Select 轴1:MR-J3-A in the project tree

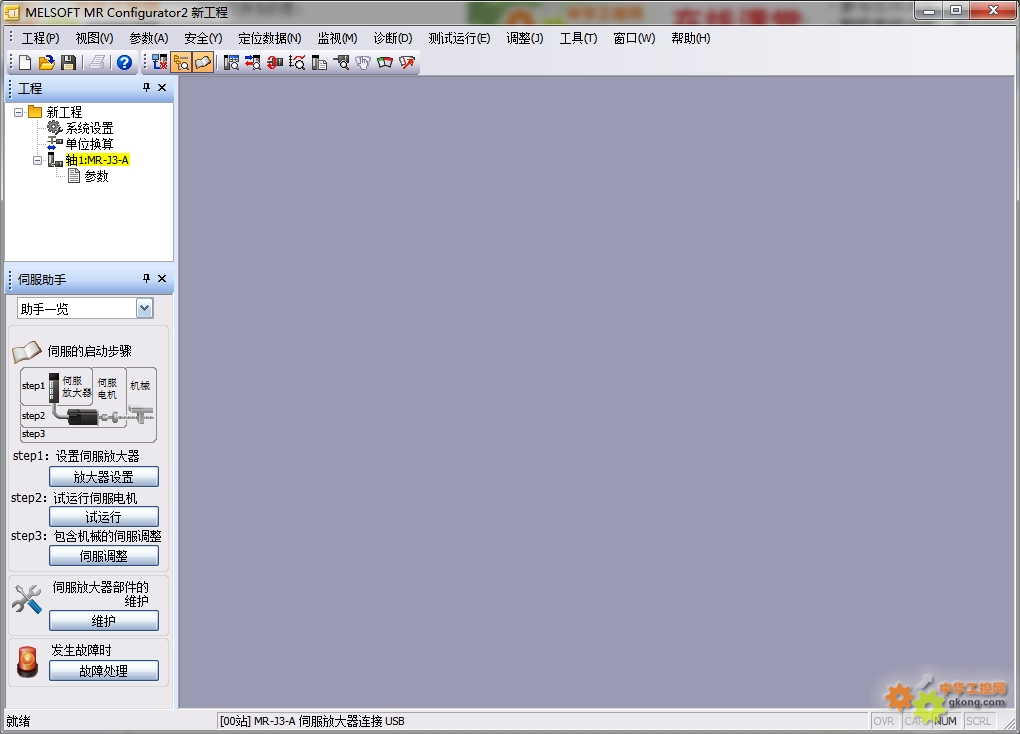point(97,160)
